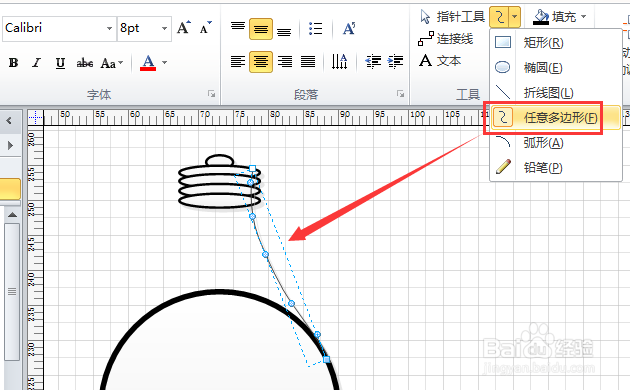Choose 任意多边形(F) freeform from the menu
The image size is (630, 390).
click(x=556, y=118)
